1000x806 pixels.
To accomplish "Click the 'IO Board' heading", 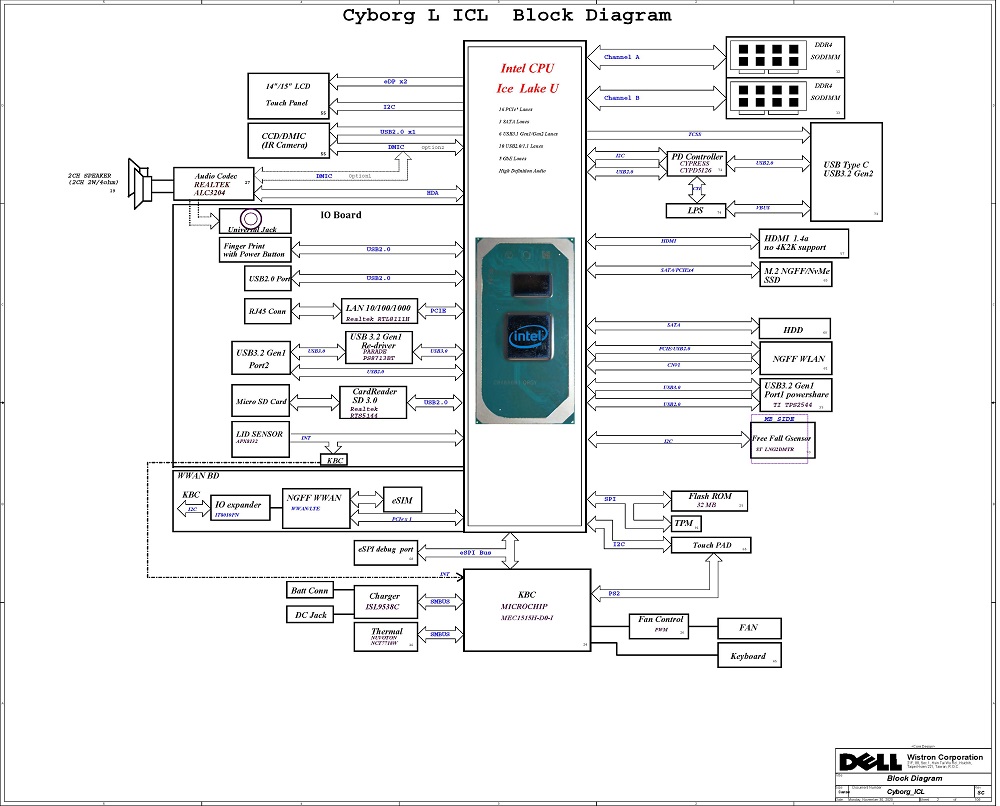I will point(341,215).
